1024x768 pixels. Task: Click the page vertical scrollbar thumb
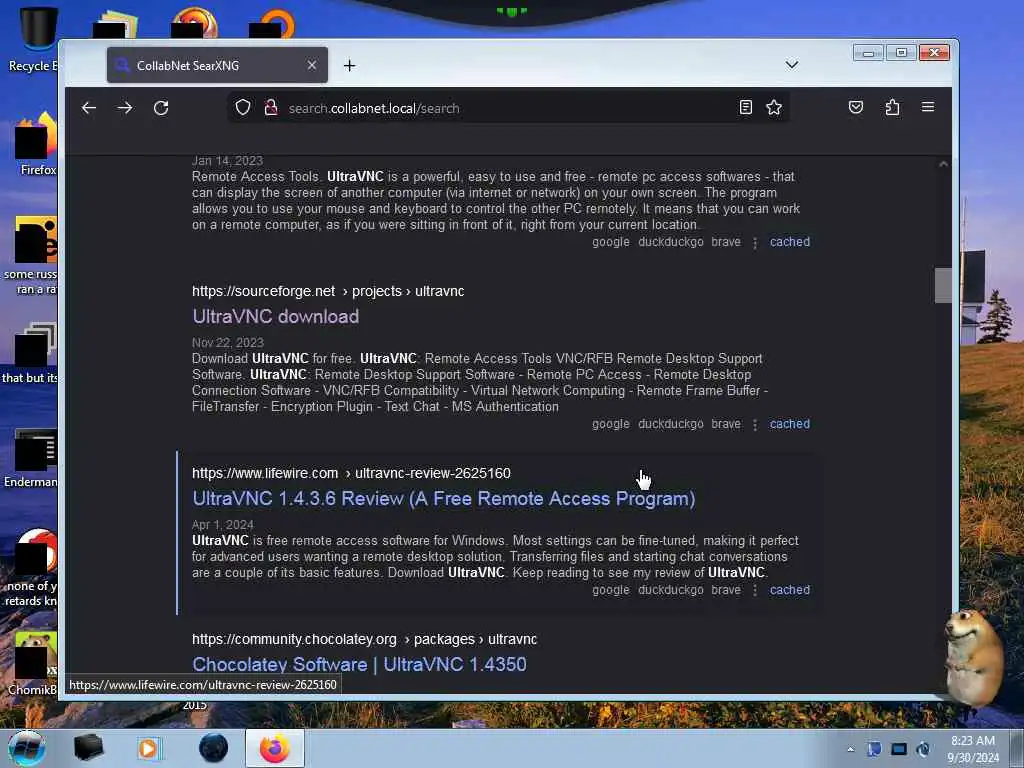pyautogui.click(x=943, y=285)
